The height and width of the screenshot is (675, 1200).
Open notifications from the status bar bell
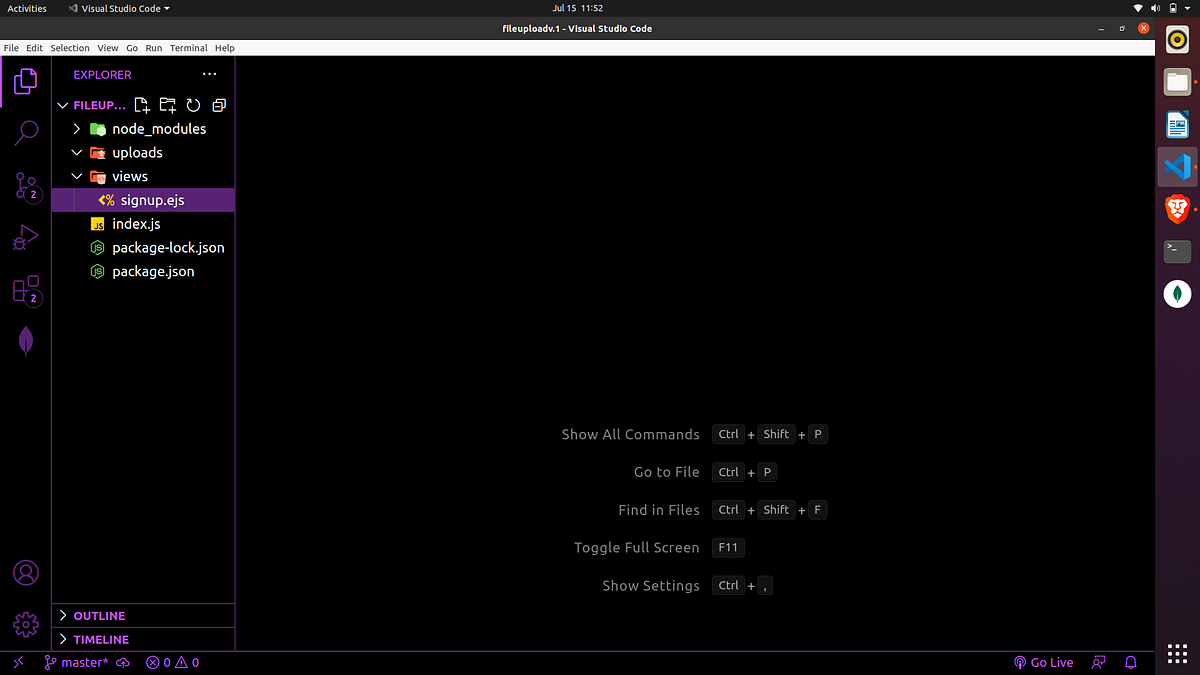[x=1130, y=662]
